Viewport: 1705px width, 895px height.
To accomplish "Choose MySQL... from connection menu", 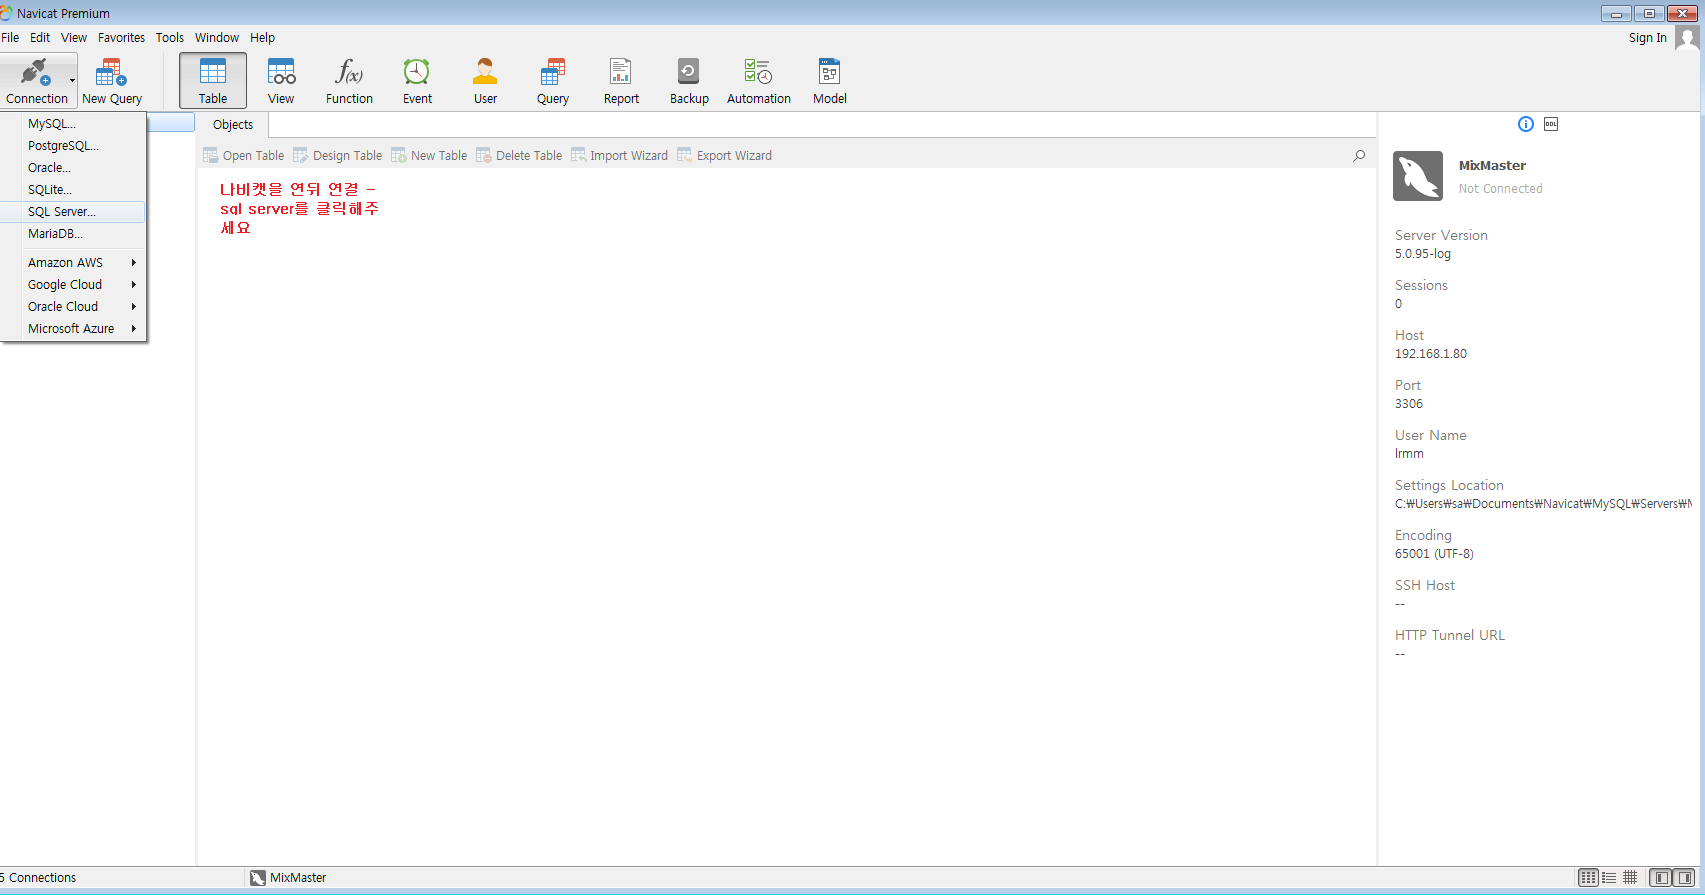I will click(x=73, y=124).
